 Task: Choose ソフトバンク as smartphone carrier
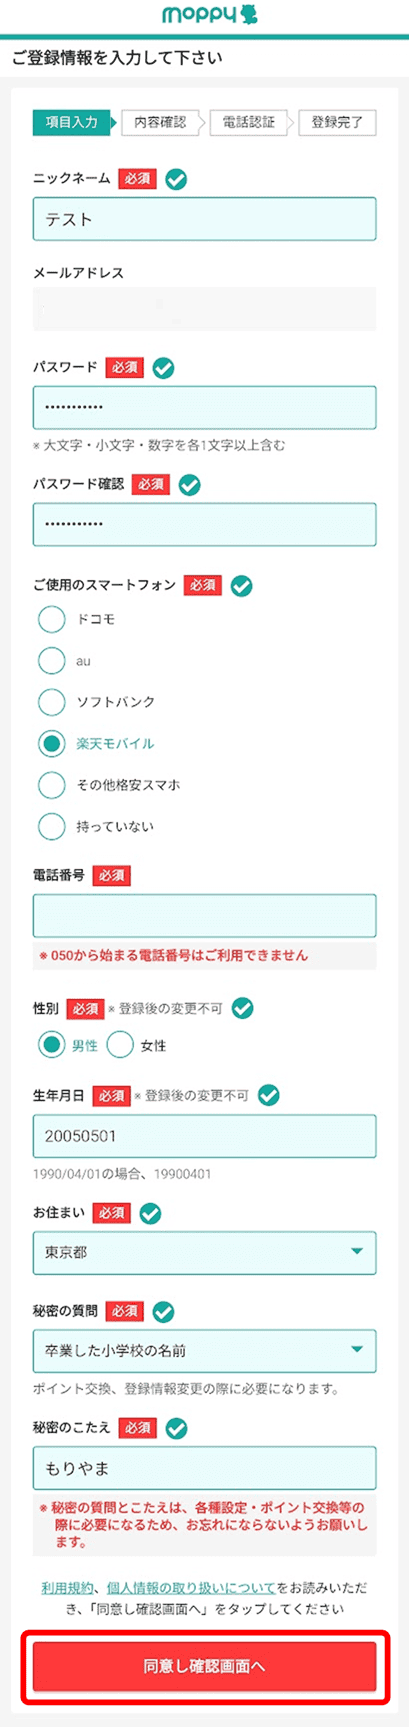(51, 702)
